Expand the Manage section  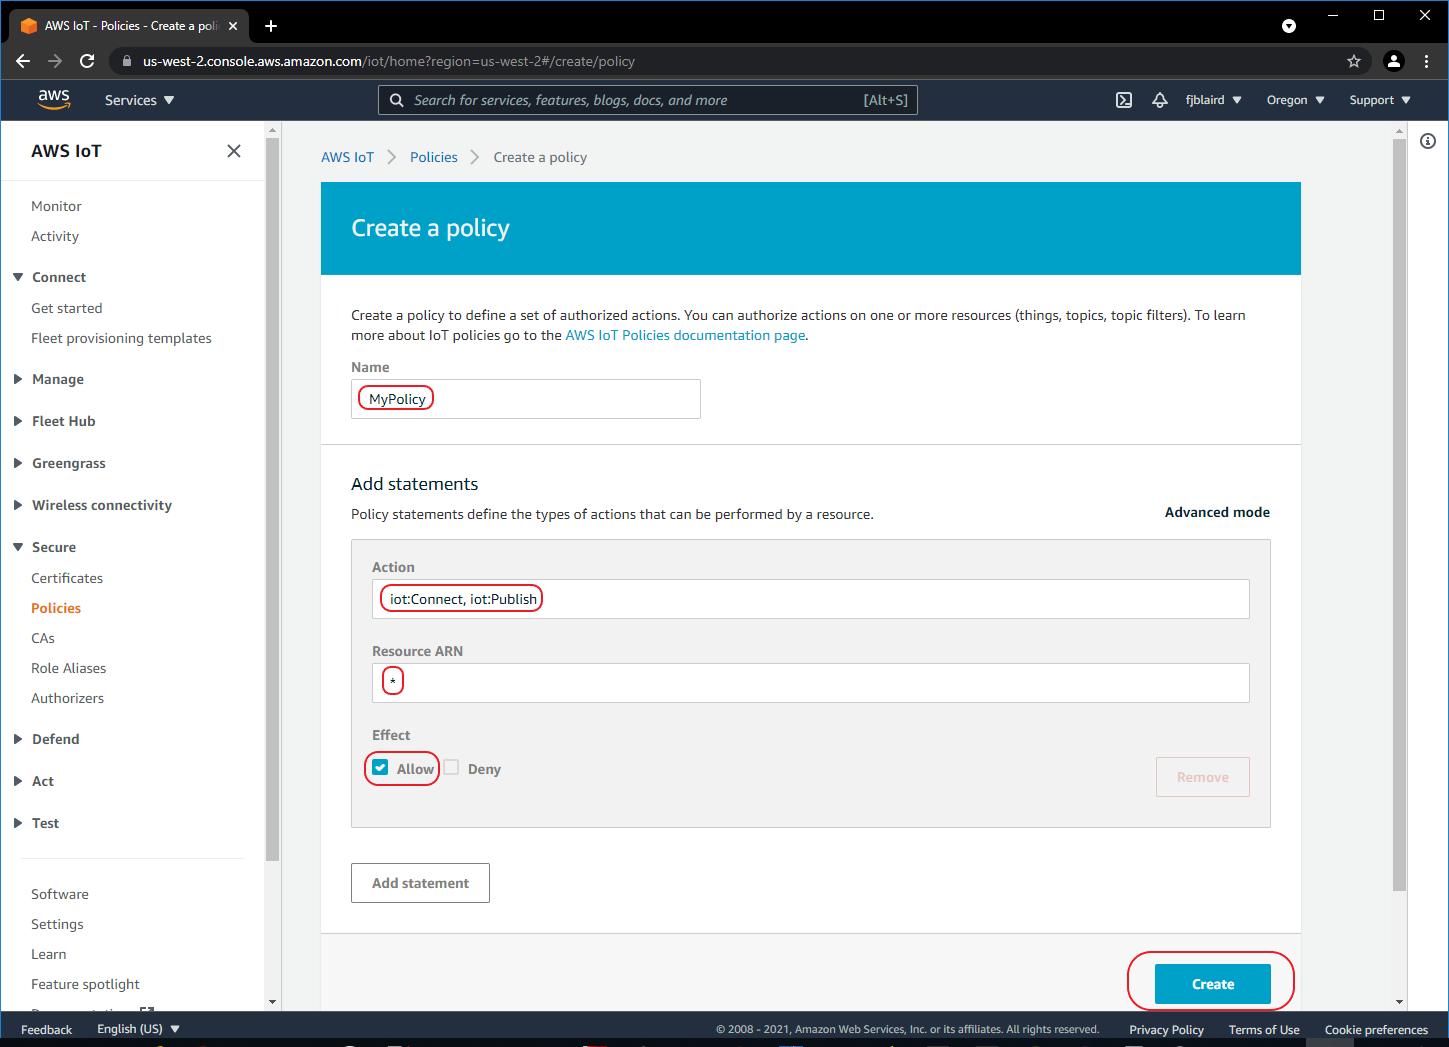pyautogui.click(x=18, y=379)
